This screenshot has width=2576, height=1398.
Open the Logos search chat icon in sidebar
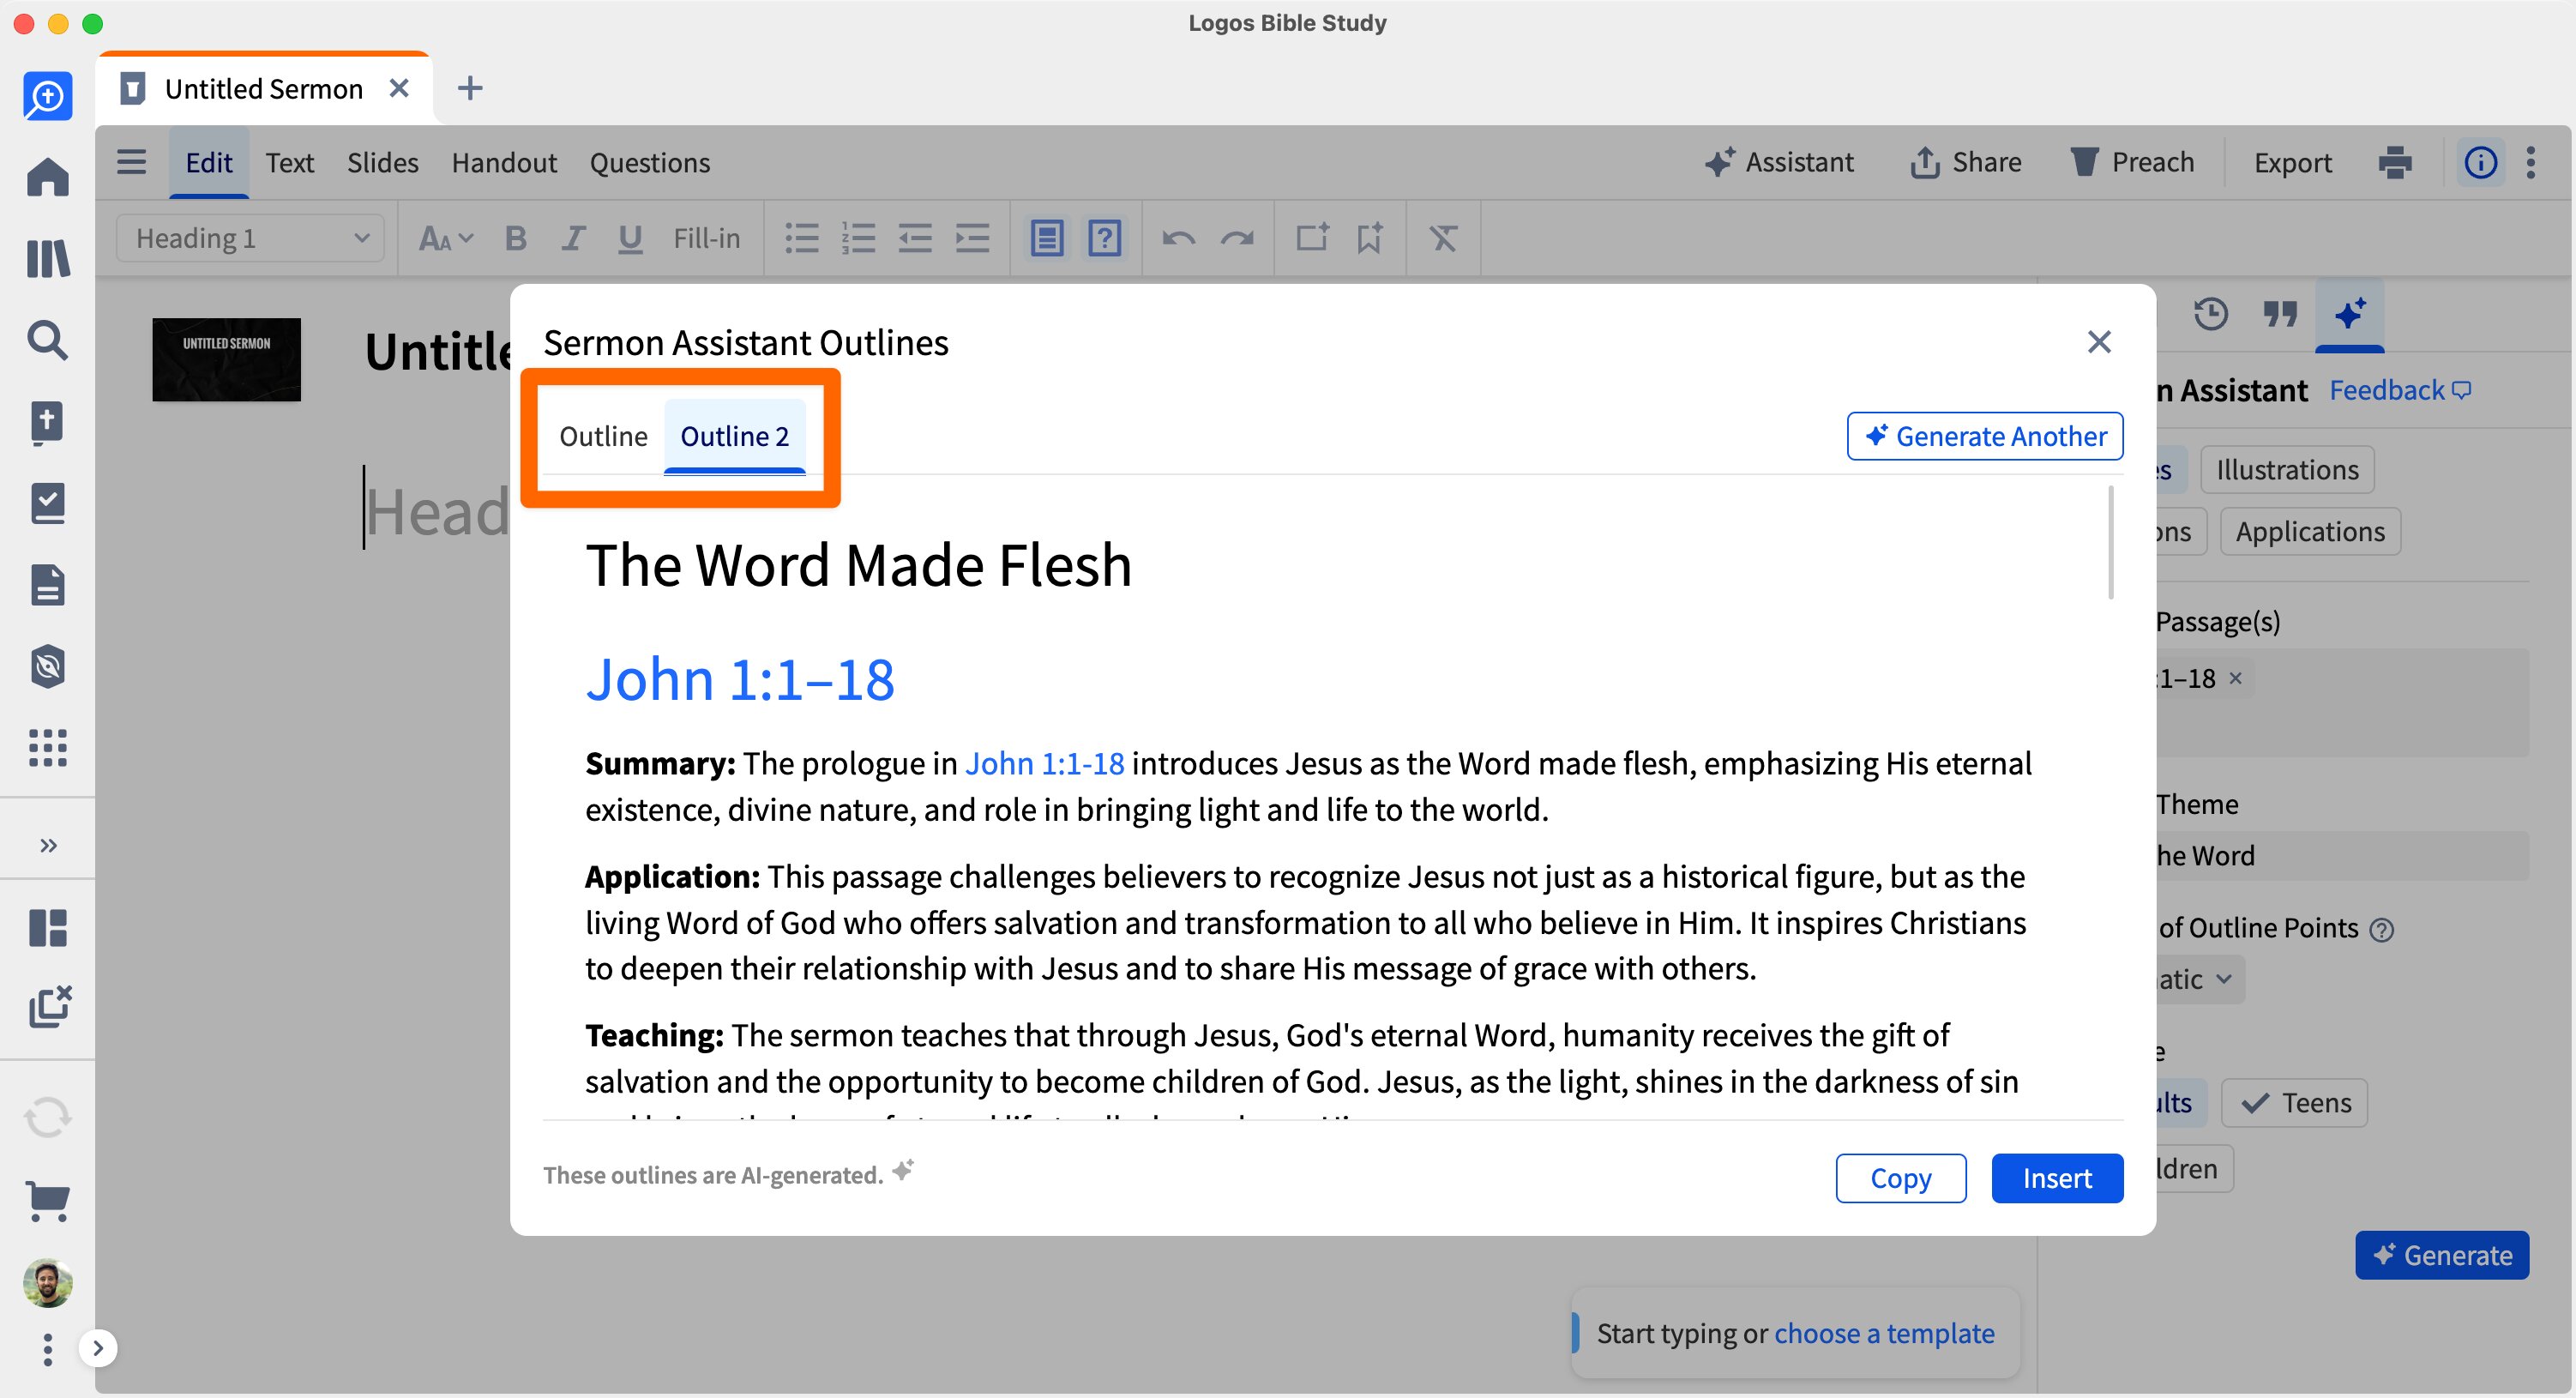click(47, 96)
